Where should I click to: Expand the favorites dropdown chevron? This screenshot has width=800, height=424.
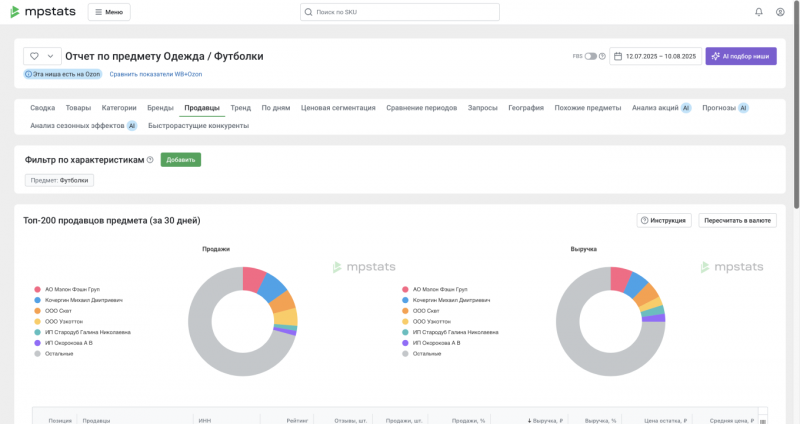51,56
